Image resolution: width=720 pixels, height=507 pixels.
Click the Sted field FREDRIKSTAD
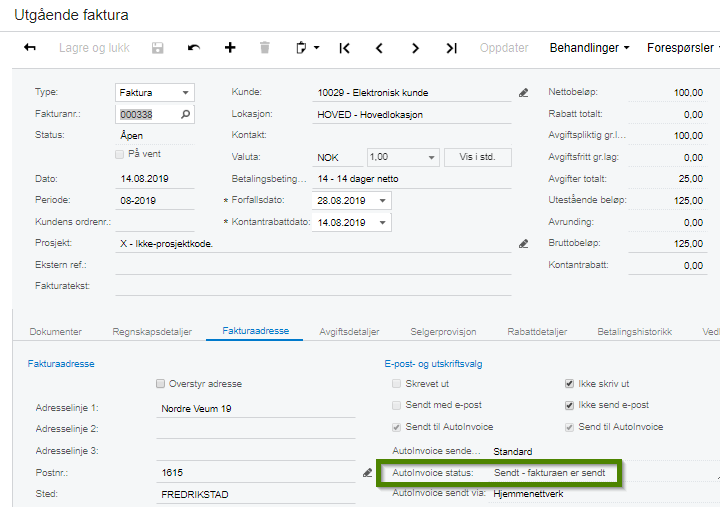pyautogui.click(x=256, y=495)
